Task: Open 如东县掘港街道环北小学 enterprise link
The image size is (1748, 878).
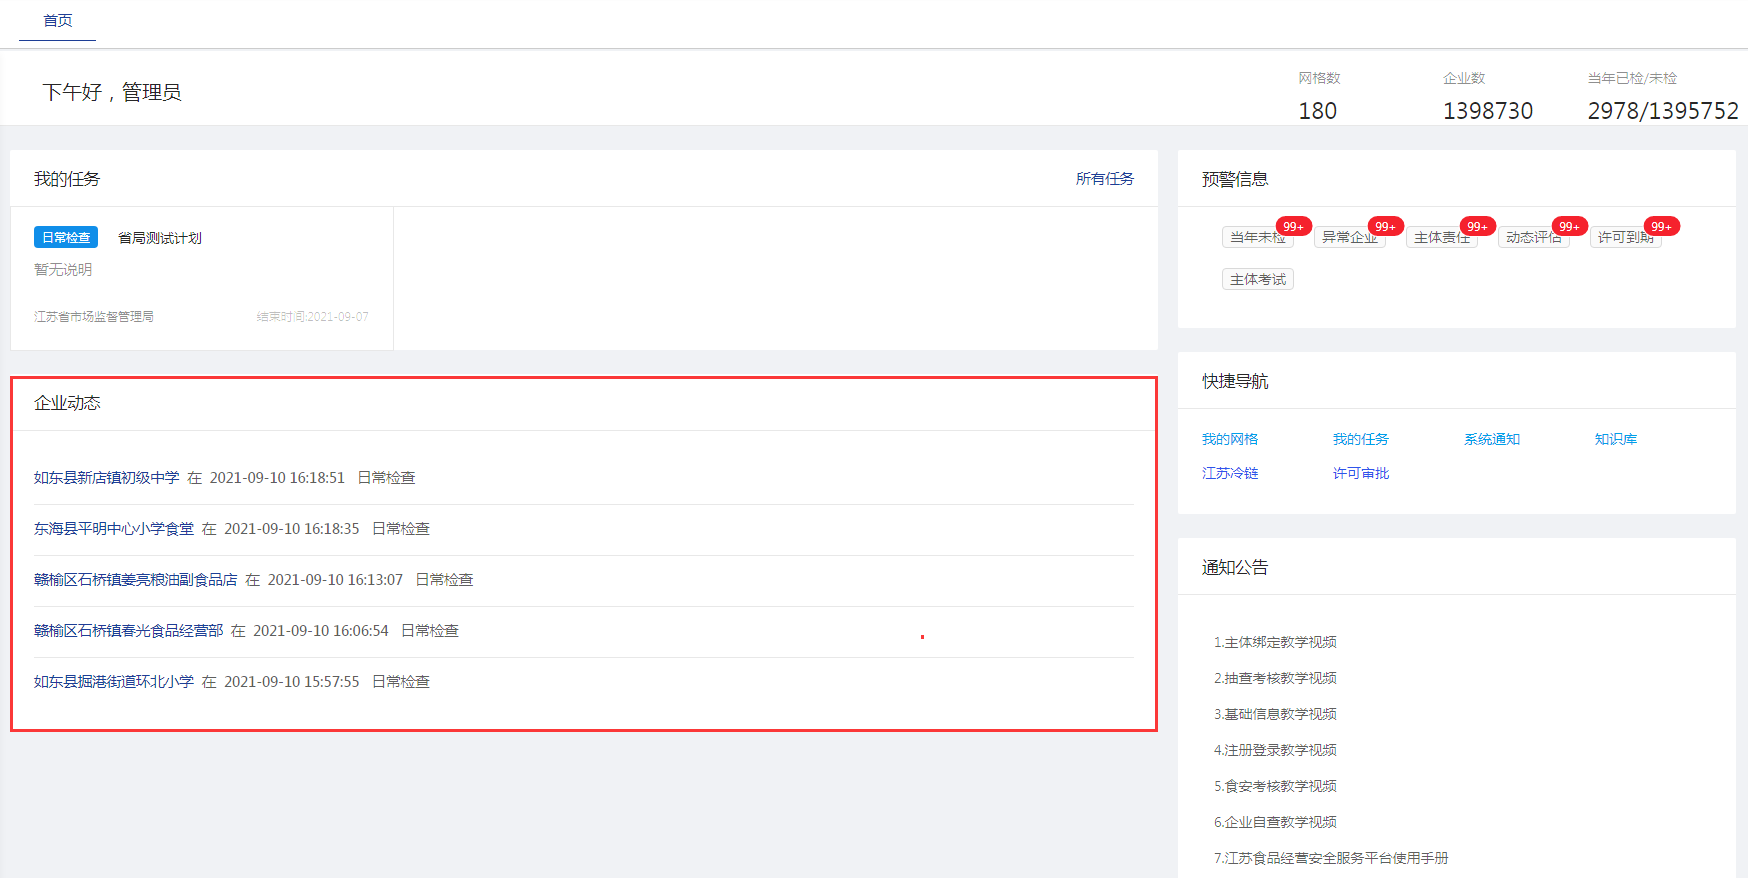Action: coord(114,682)
